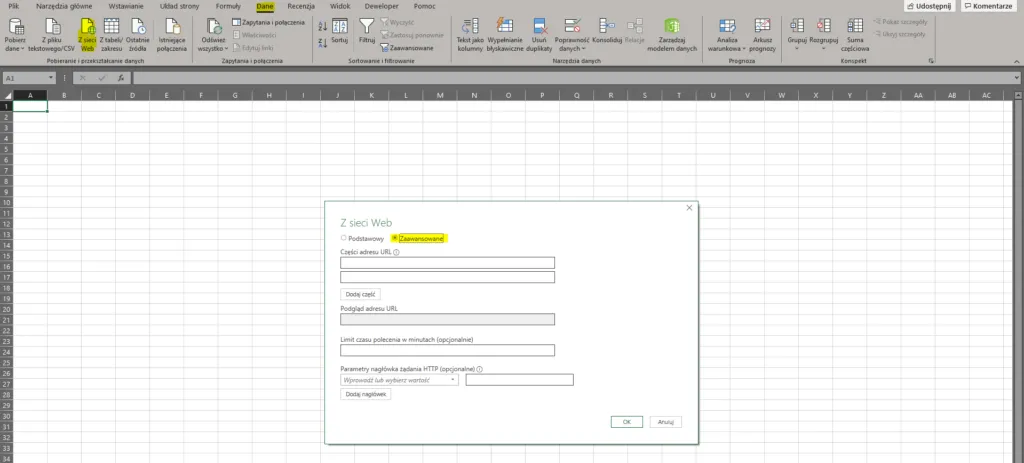1024x463 pixels.
Task: Open Ostatnie źródła
Action: (138, 35)
